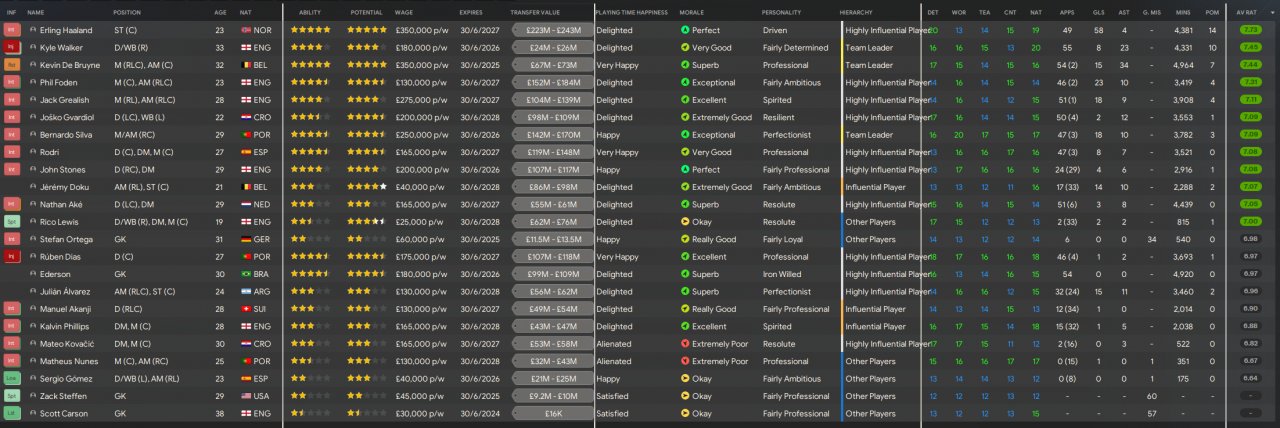Viewport: 1280px width, 428px height.
Task: Open Bernardo Silva's player profile
Action: (x=66, y=135)
